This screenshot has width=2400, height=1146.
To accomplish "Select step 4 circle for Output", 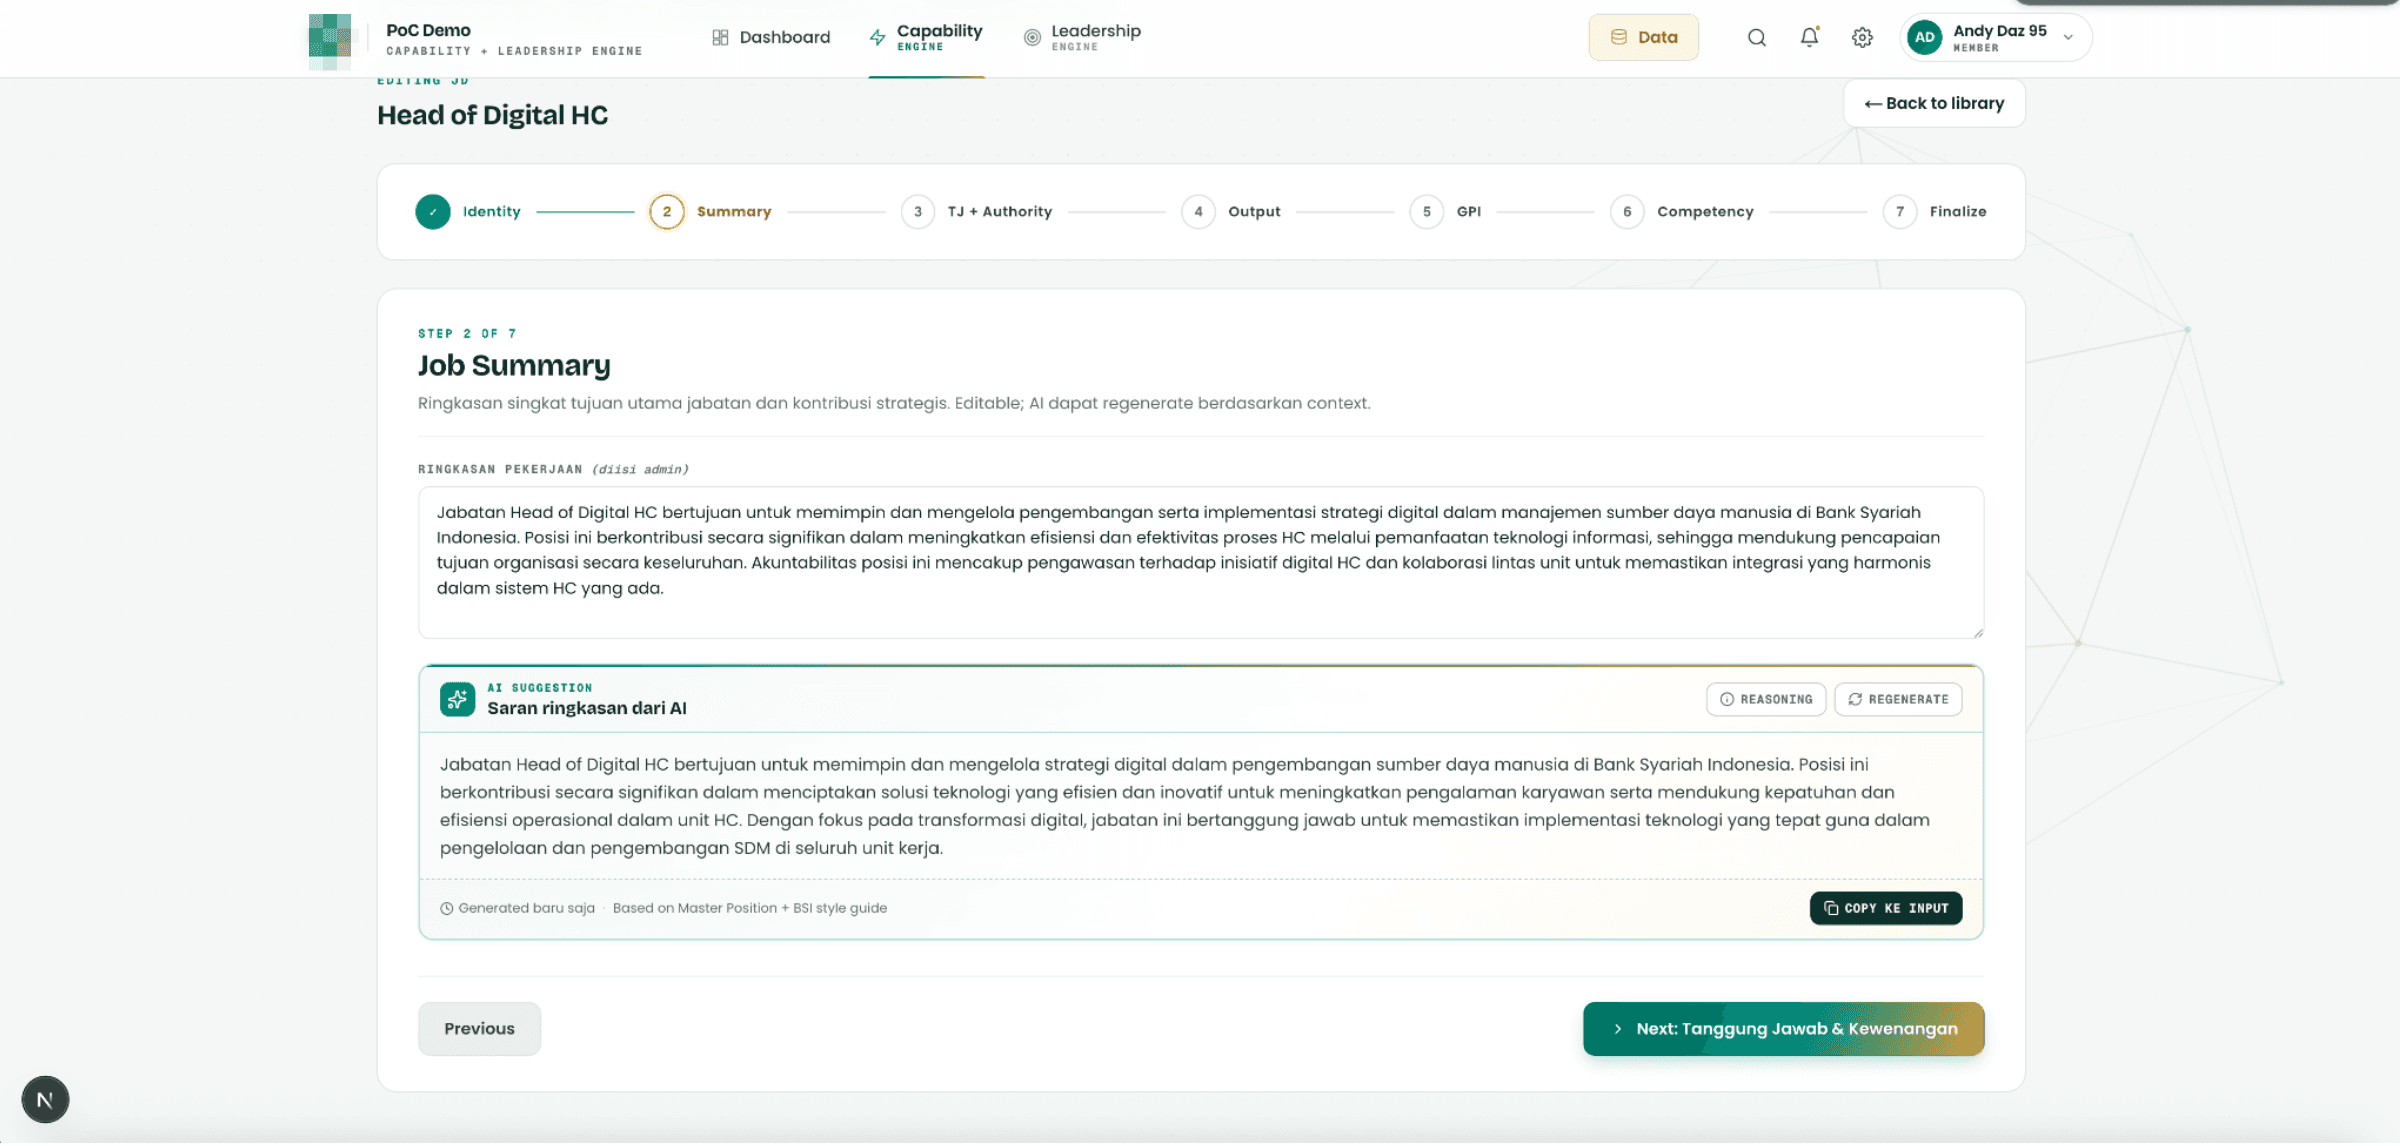I will pos(1198,212).
